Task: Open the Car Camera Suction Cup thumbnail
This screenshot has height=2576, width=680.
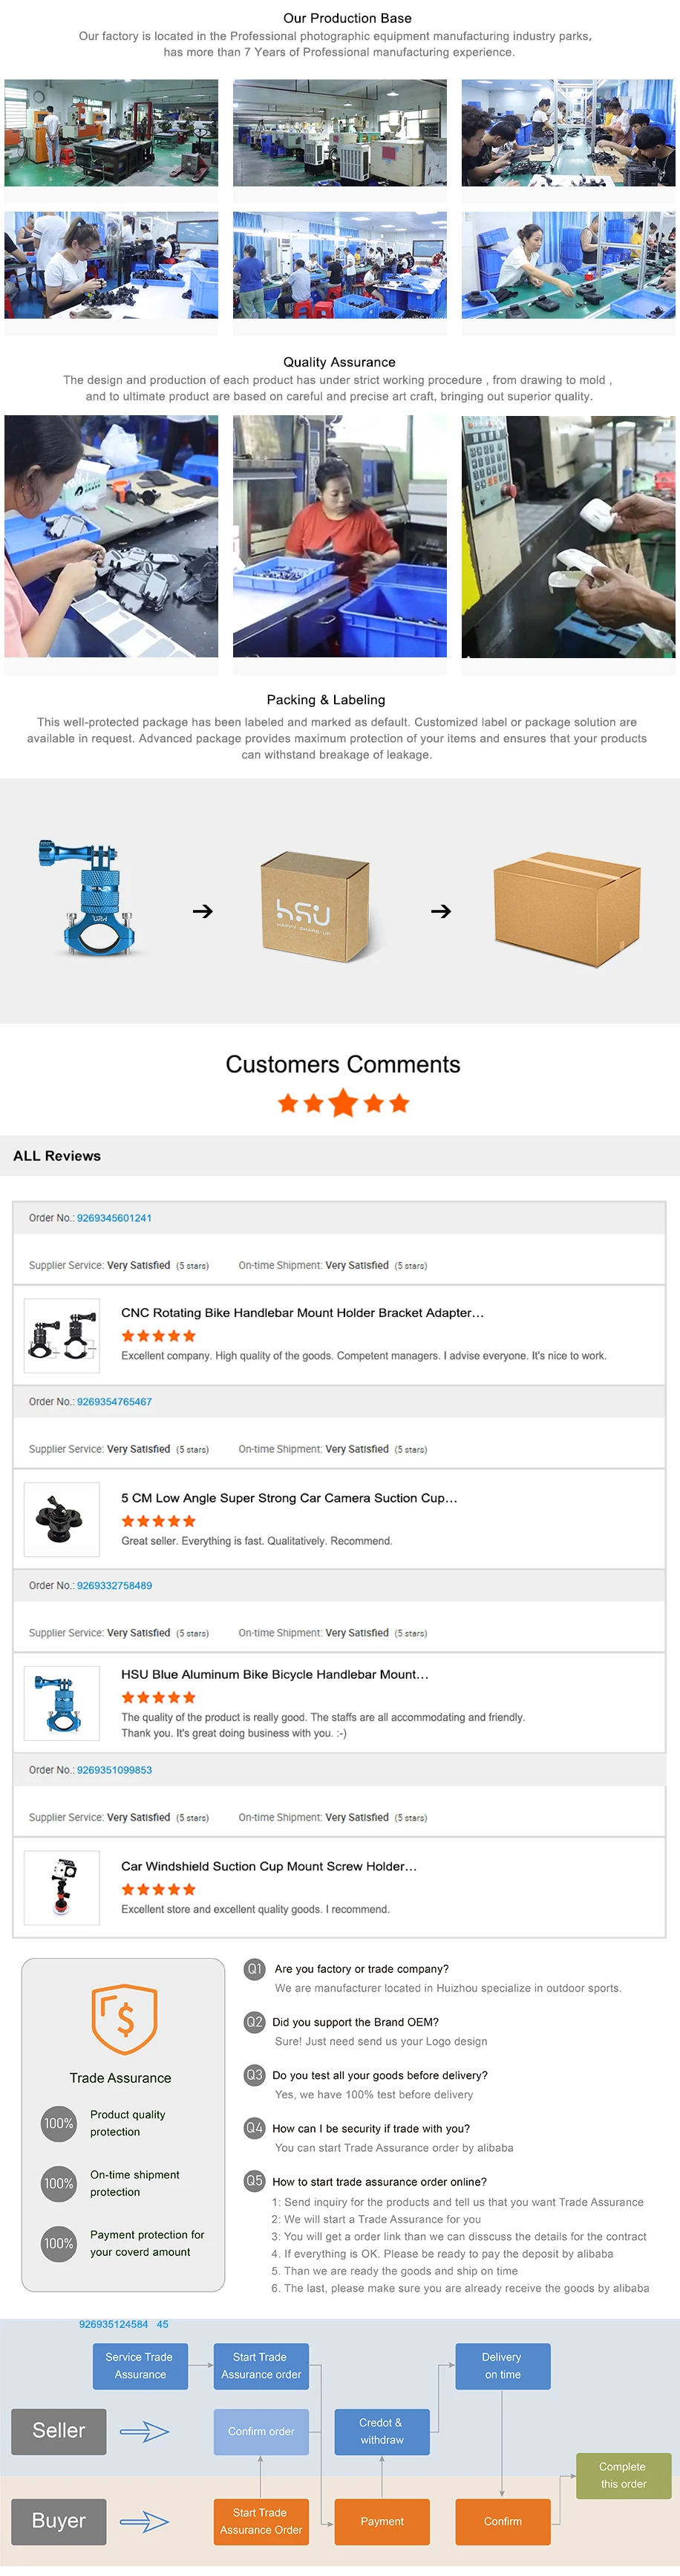Action: point(62,1519)
